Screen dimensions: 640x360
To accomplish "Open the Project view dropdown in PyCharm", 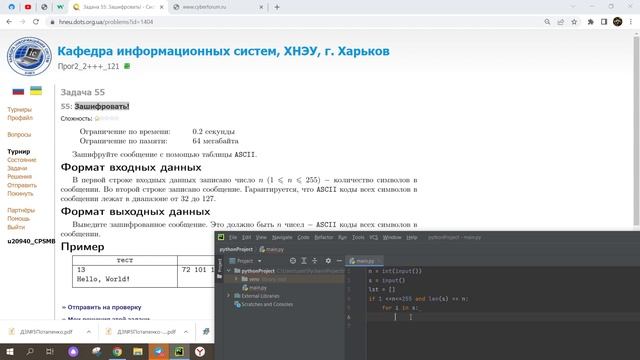I will pos(245,261).
